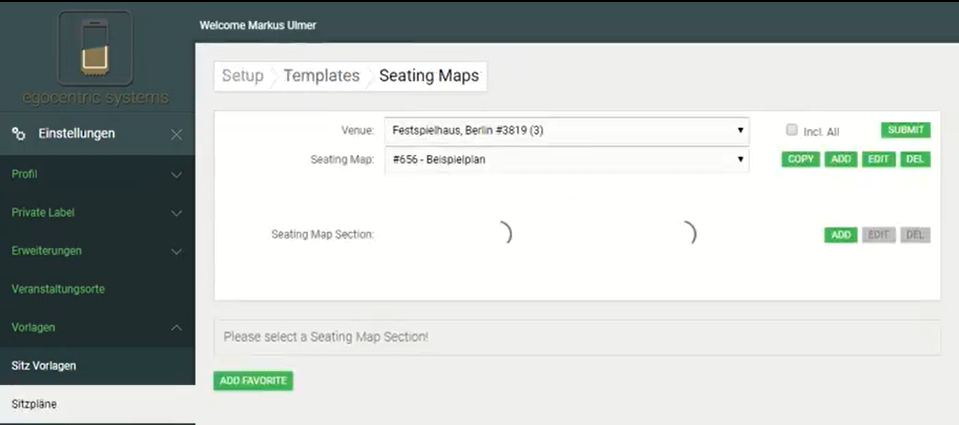Click EDIT button for Seating Map
959x425 pixels.
pos(879,159)
